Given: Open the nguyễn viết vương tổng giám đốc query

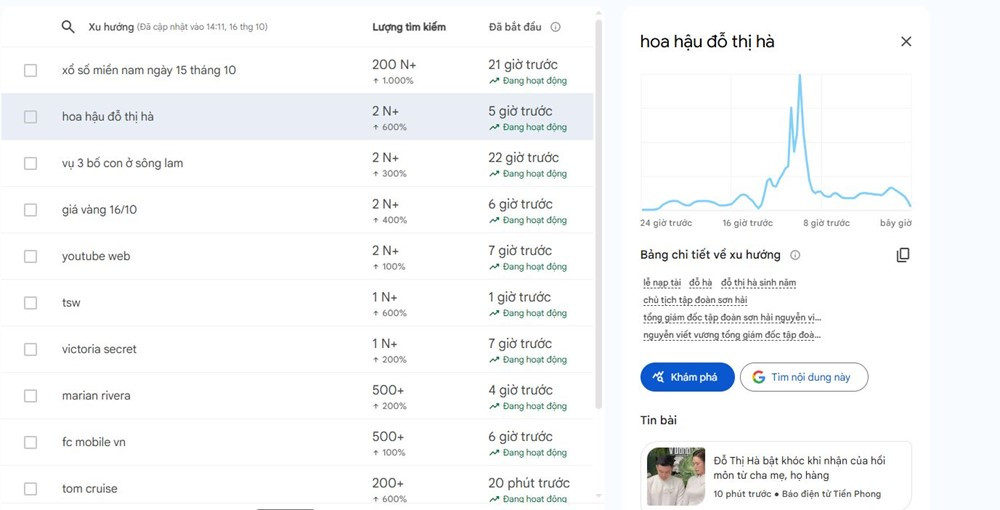Looking at the screenshot, I should 732,335.
